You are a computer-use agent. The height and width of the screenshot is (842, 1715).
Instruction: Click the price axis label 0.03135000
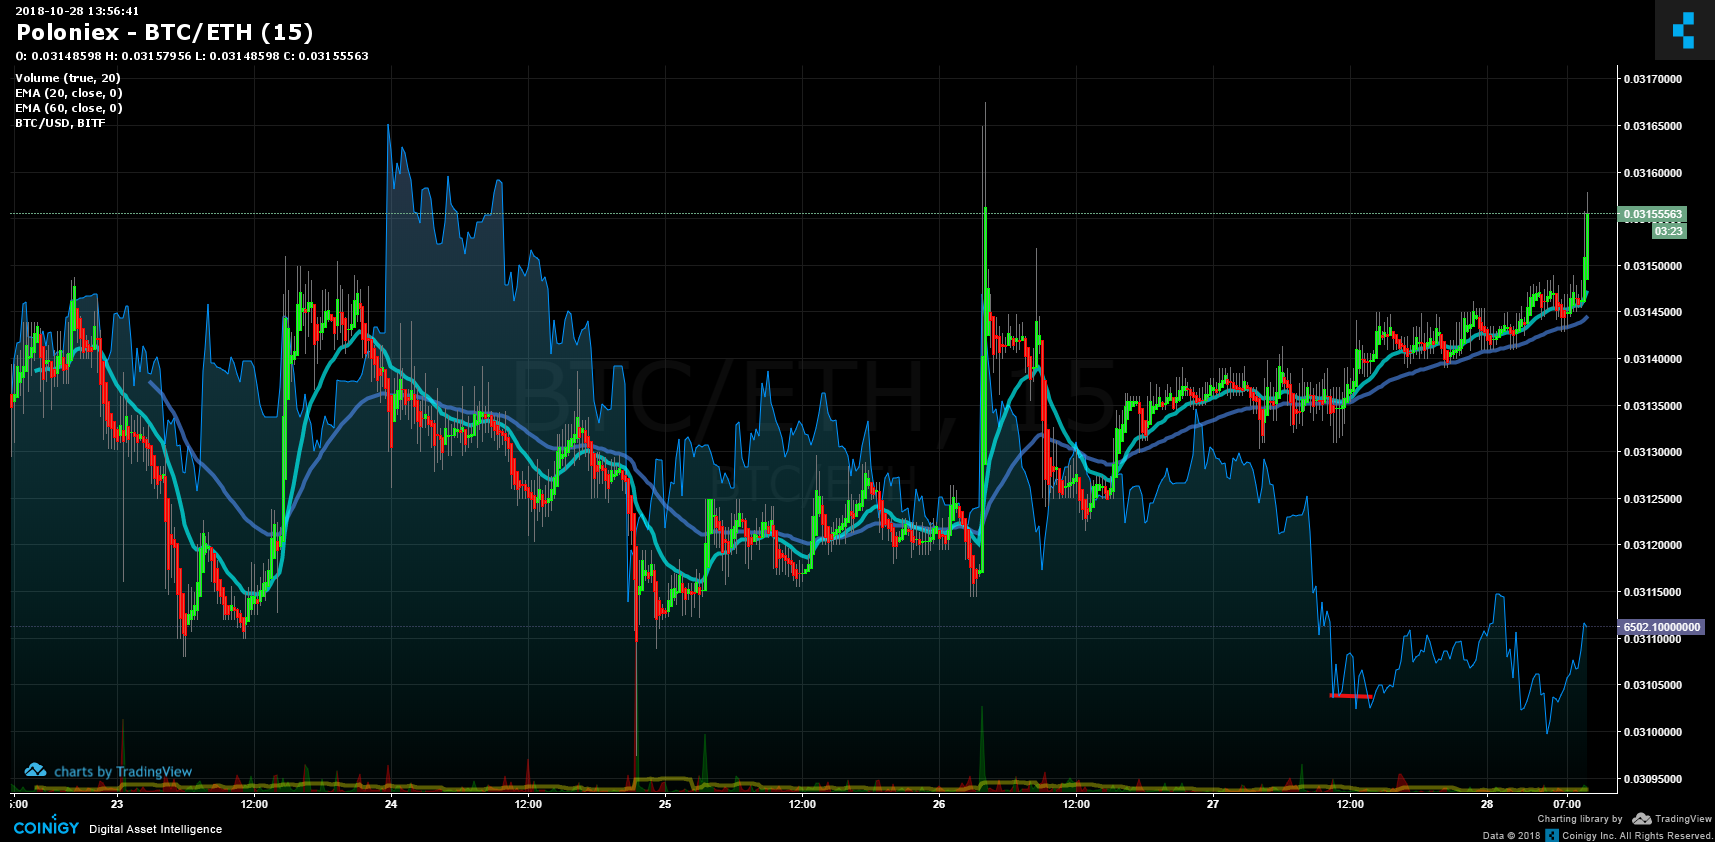pyautogui.click(x=1653, y=406)
